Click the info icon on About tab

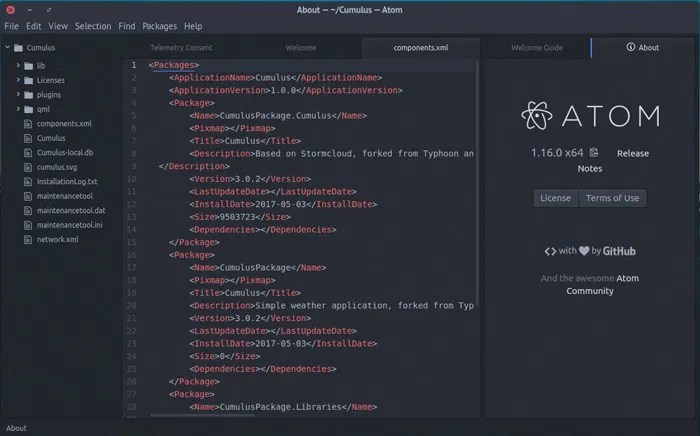(x=630, y=47)
